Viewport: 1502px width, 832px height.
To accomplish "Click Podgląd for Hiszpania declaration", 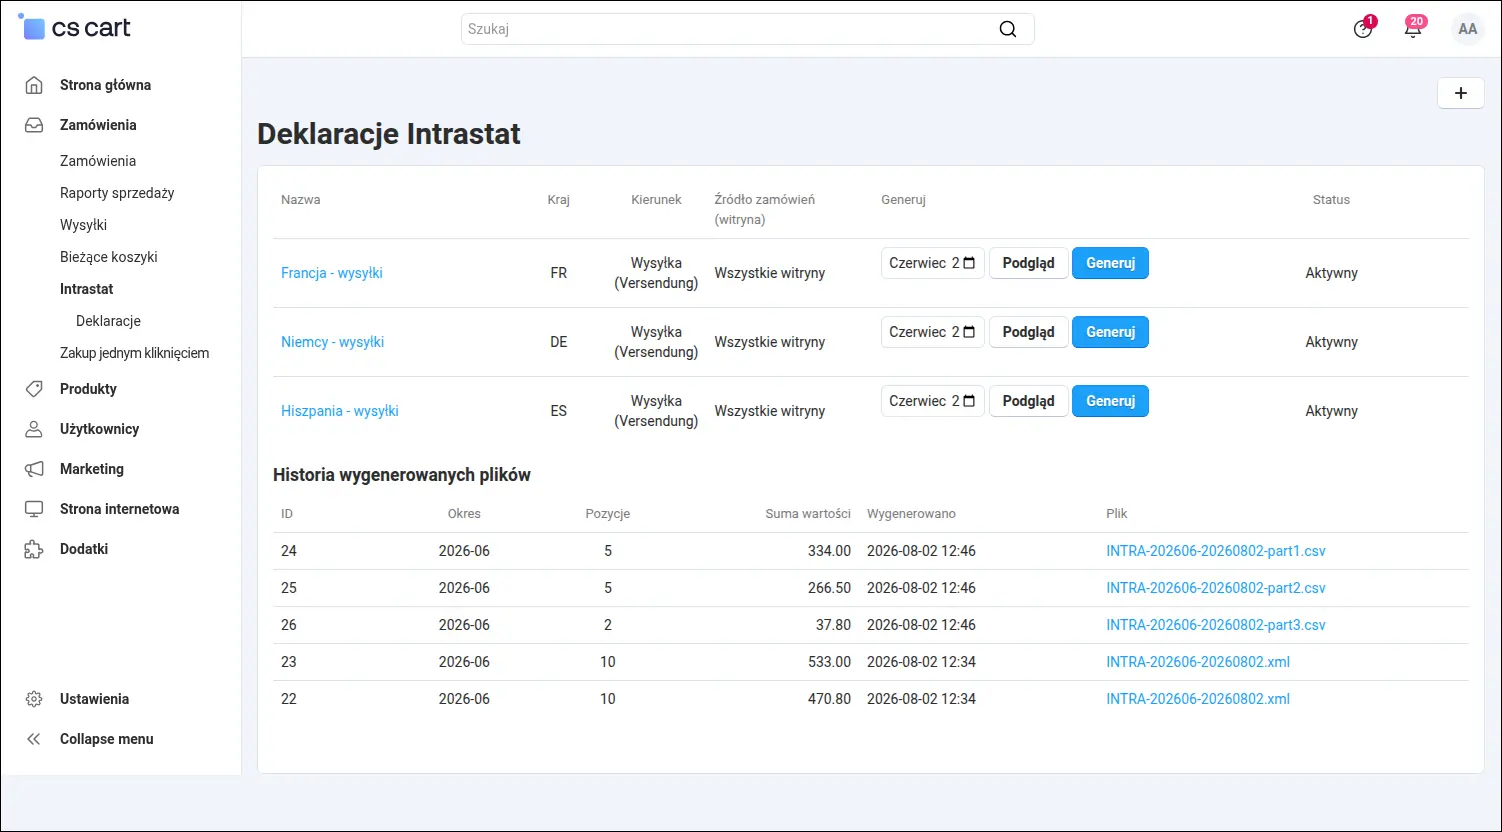I will (x=1029, y=401).
